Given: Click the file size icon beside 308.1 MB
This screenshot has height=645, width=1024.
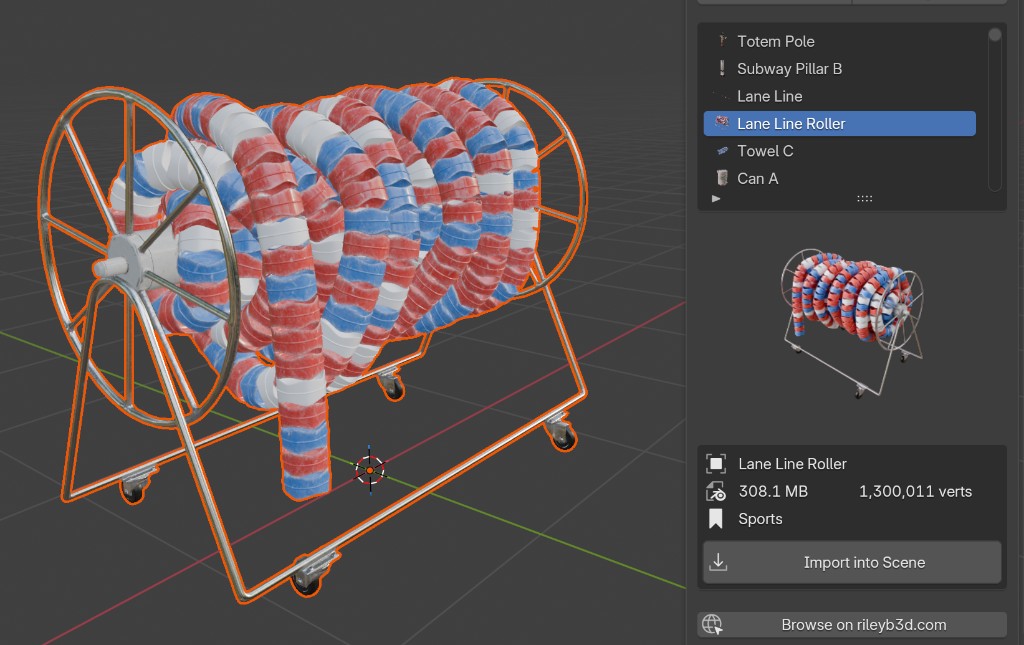Looking at the screenshot, I should (x=716, y=491).
